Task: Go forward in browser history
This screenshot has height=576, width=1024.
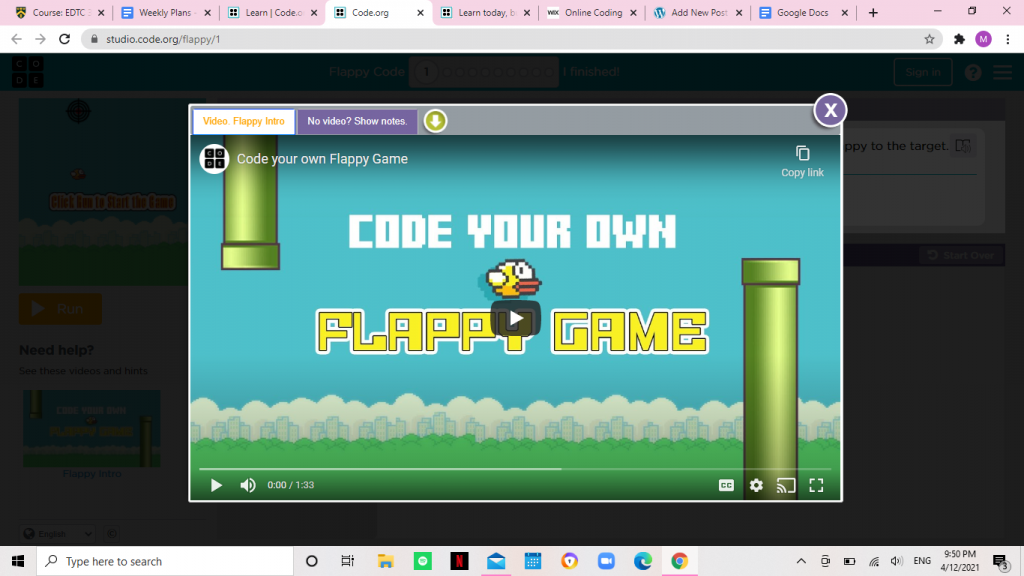Action: click(x=40, y=39)
